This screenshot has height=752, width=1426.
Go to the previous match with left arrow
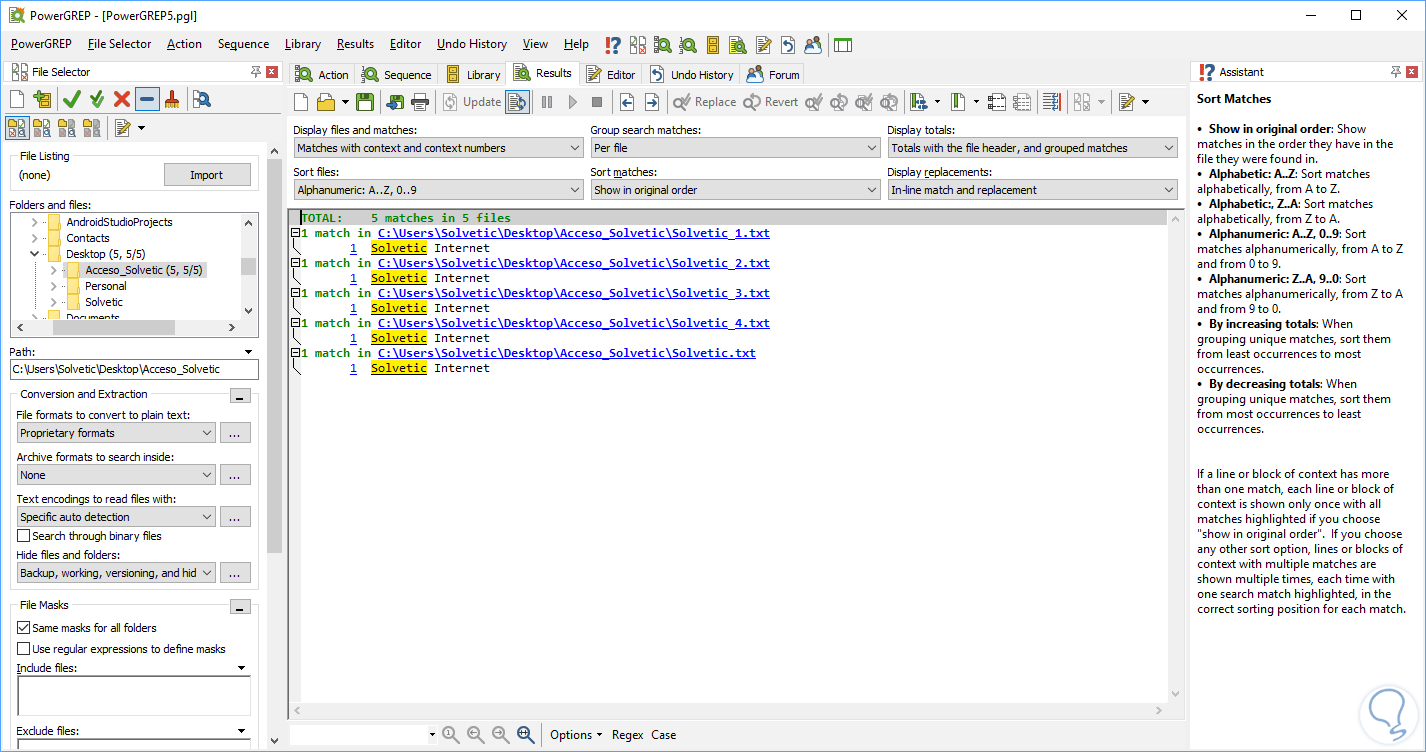tap(627, 102)
